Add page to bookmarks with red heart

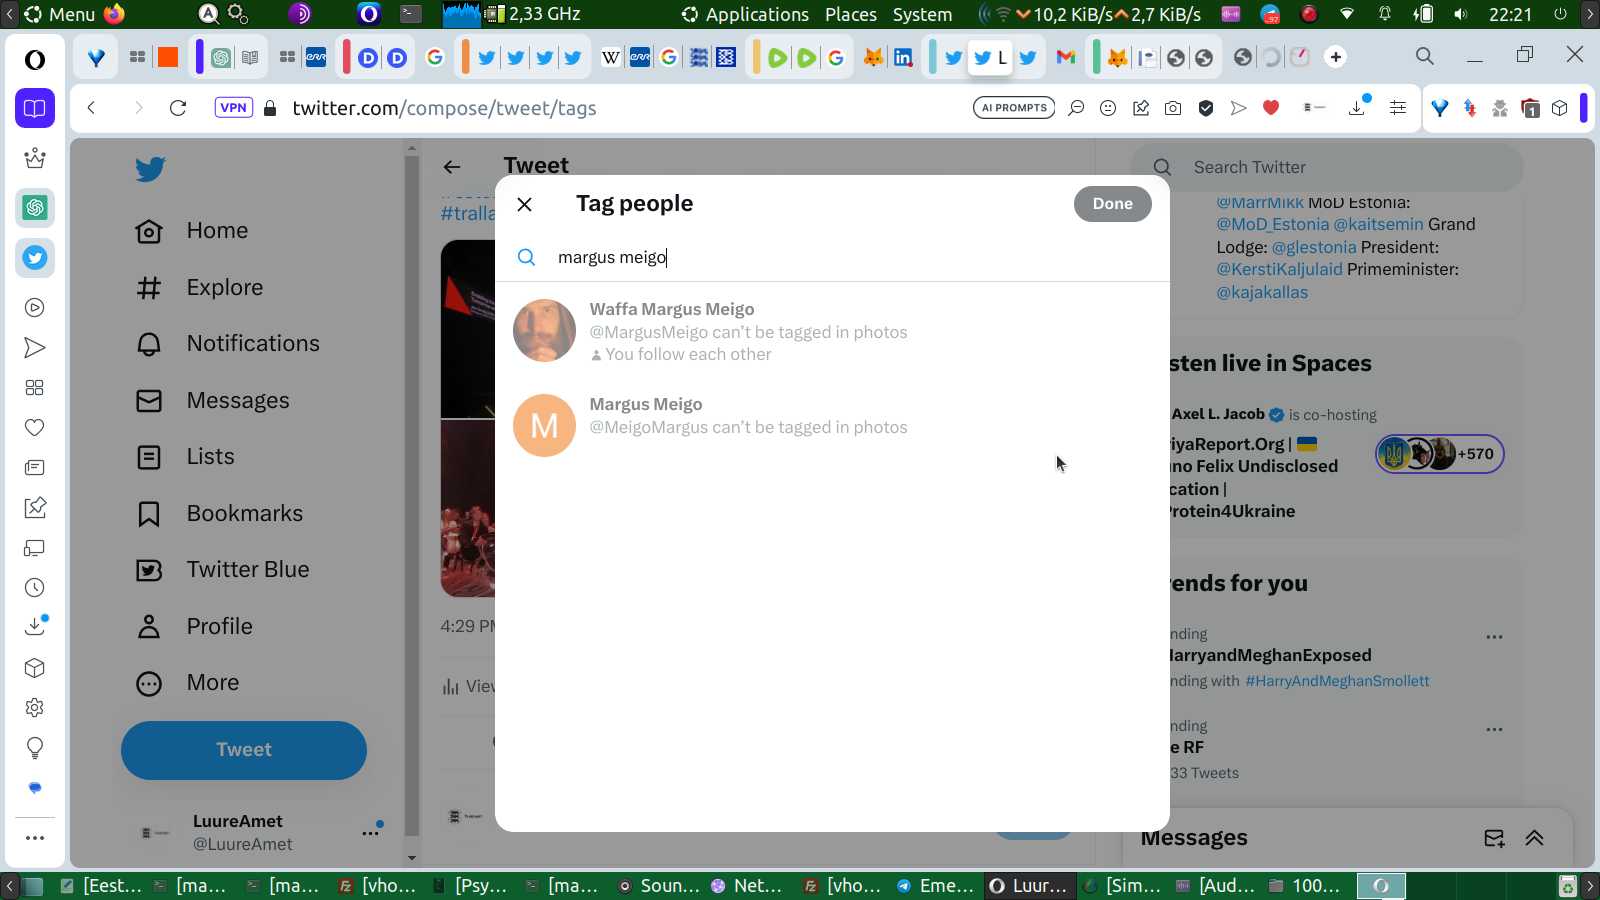click(x=1271, y=108)
